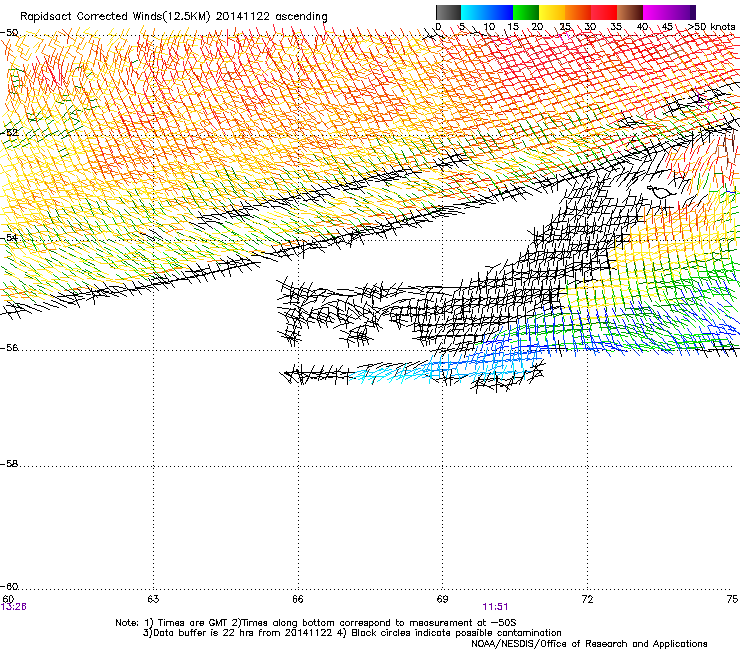Click the latitude label '-60'
The image size is (740, 650).
point(9,587)
